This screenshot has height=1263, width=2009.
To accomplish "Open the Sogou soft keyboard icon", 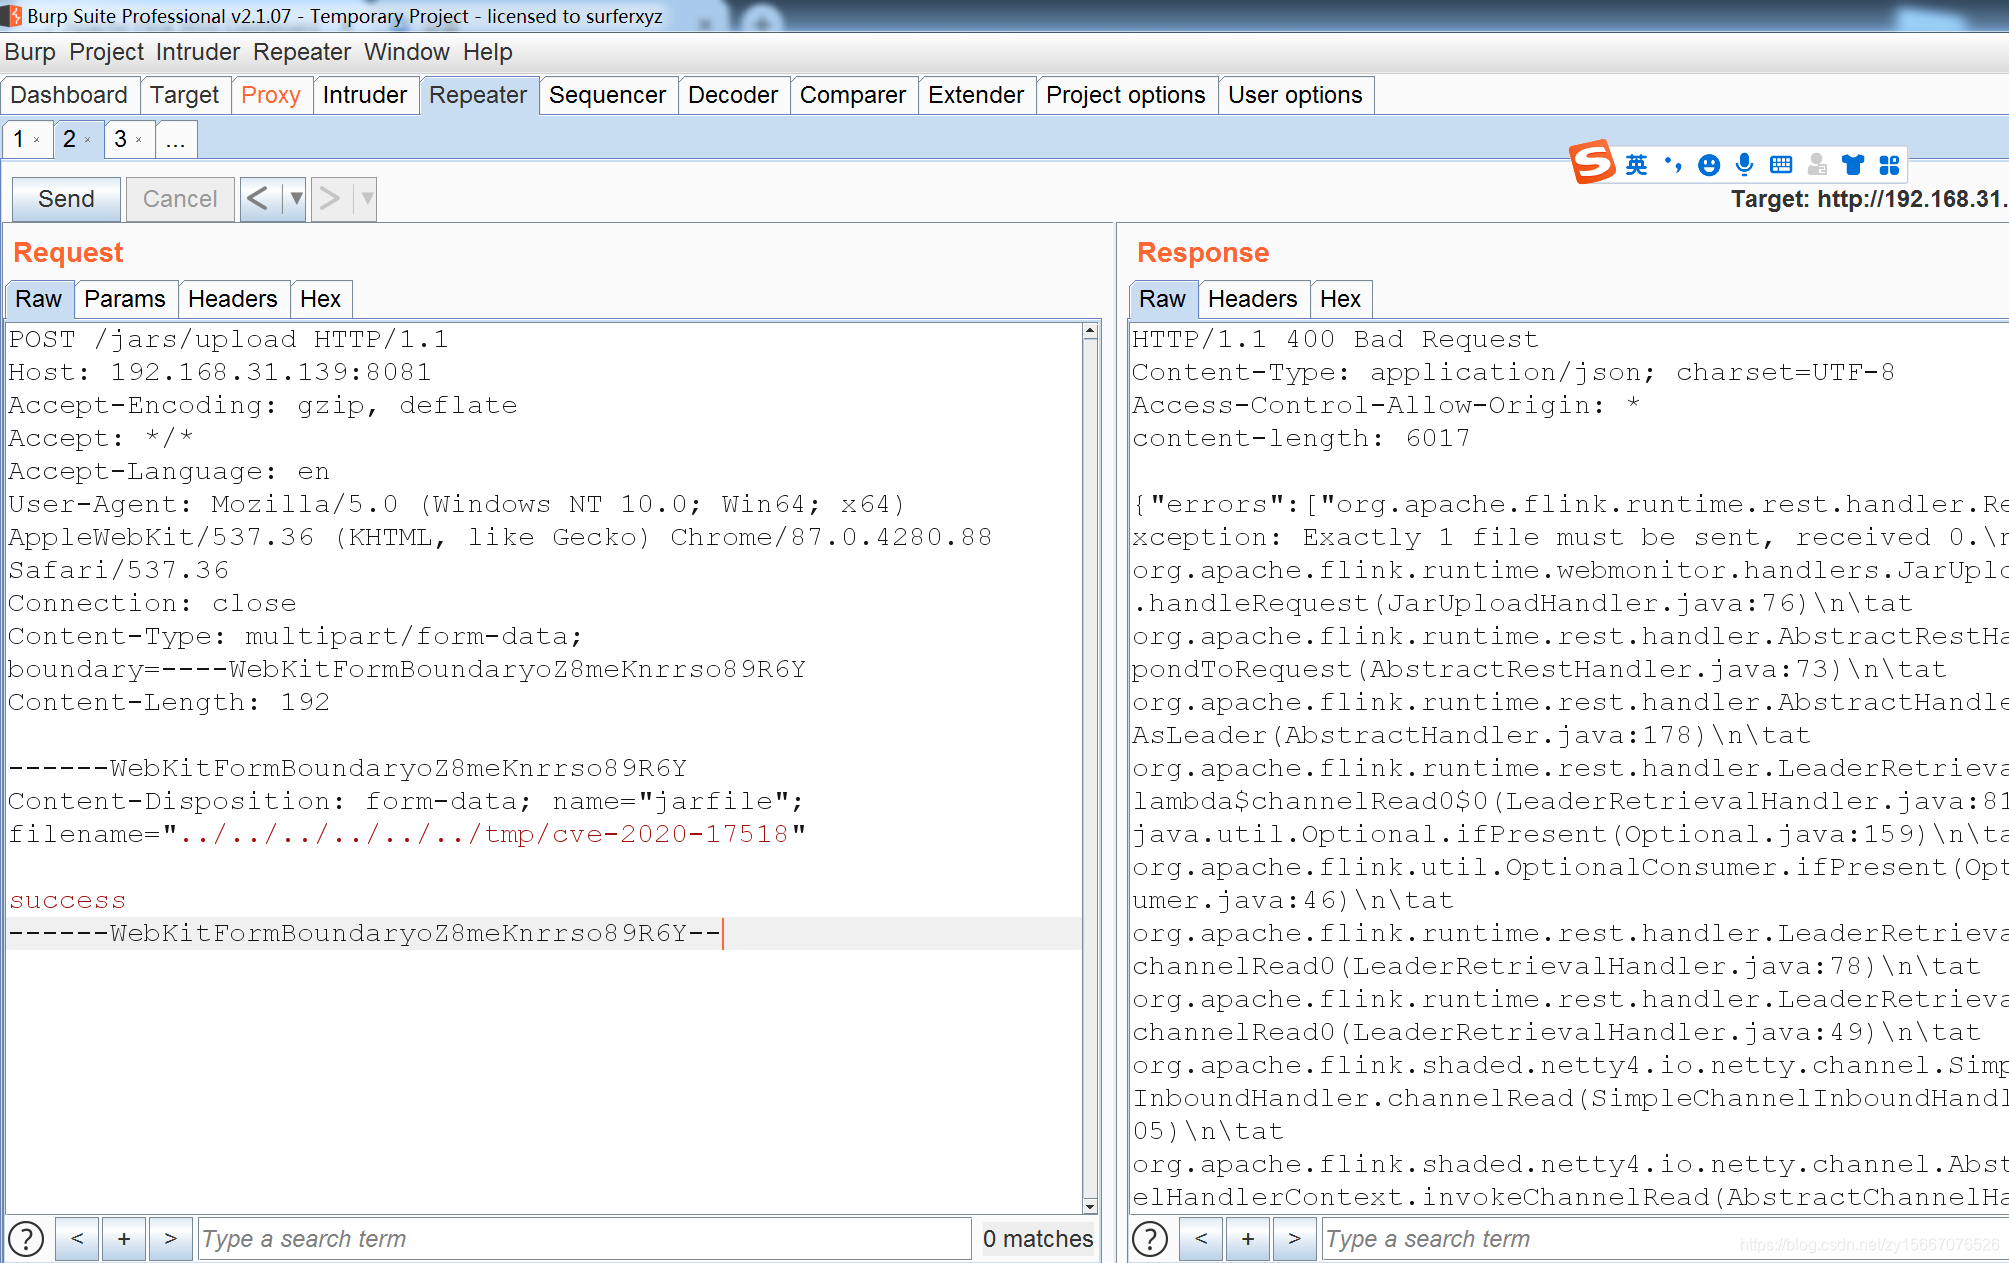I will [x=1781, y=165].
